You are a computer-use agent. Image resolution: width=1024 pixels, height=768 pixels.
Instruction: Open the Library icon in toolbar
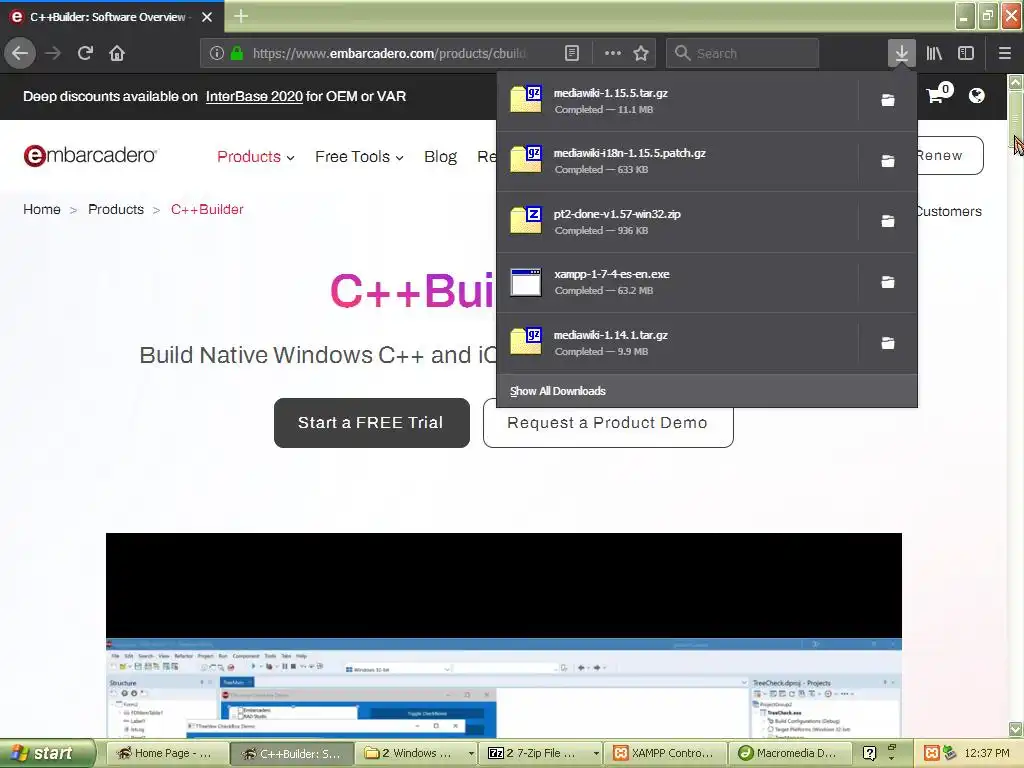[934, 53]
